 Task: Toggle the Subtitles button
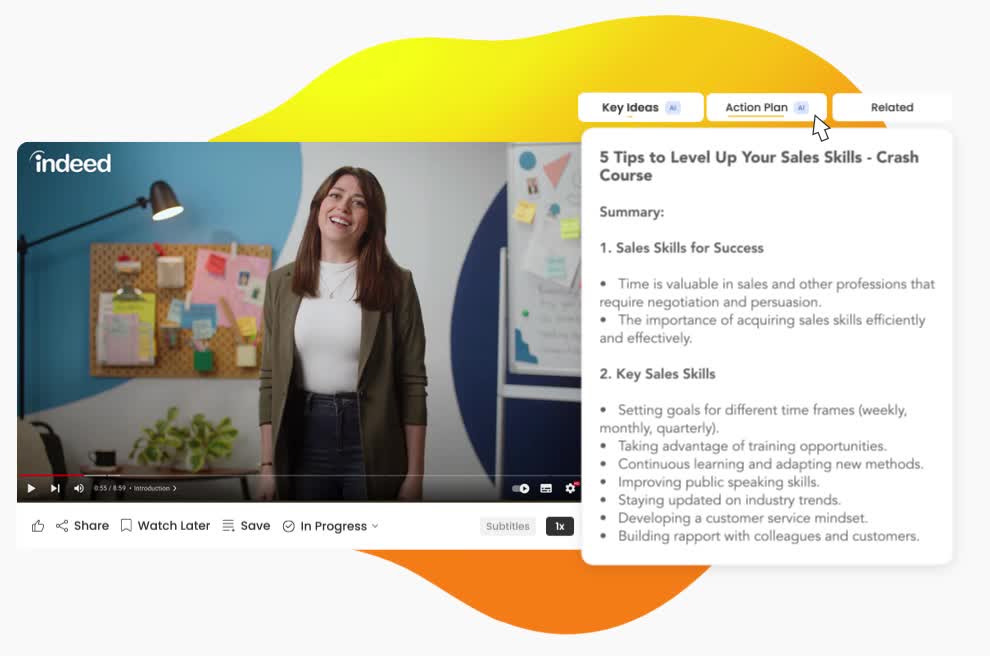click(508, 527)
